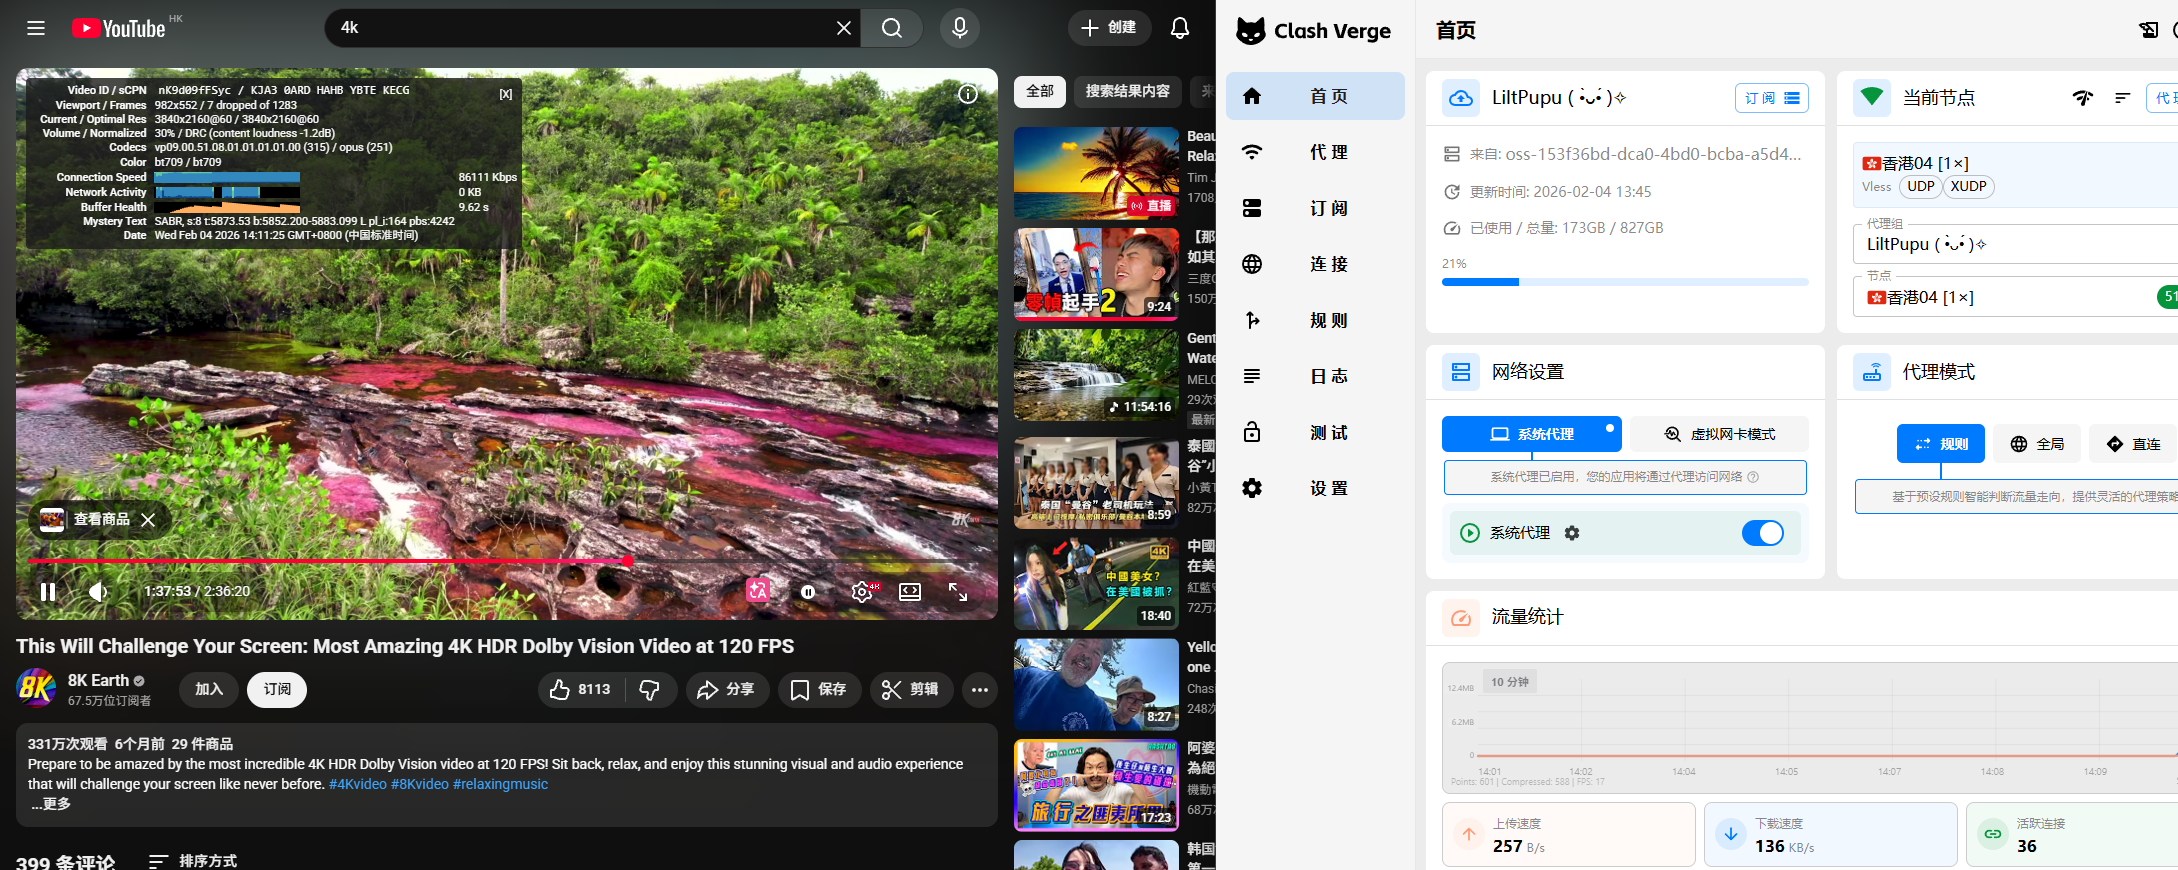Open the 节点 香港04 dropdown
Screen dimensions: 2178x870
[x=2000, y=298]
